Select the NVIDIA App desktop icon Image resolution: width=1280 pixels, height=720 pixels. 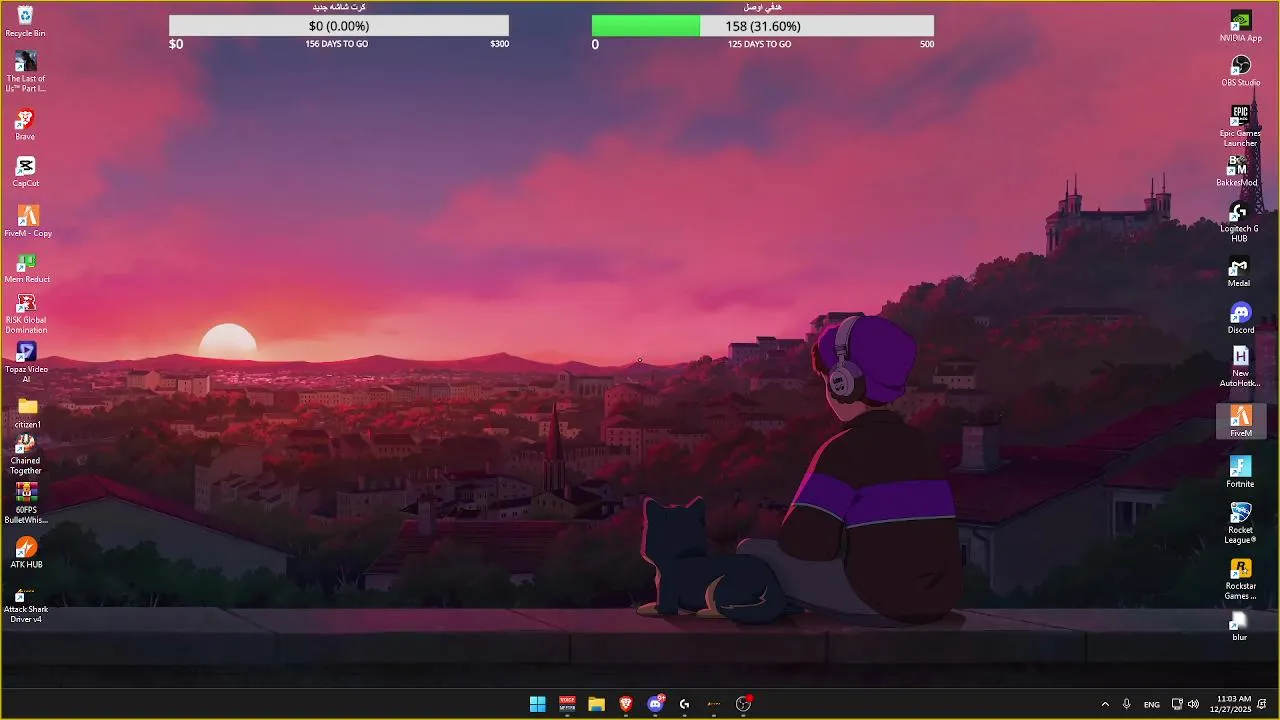coord(1240,26)
